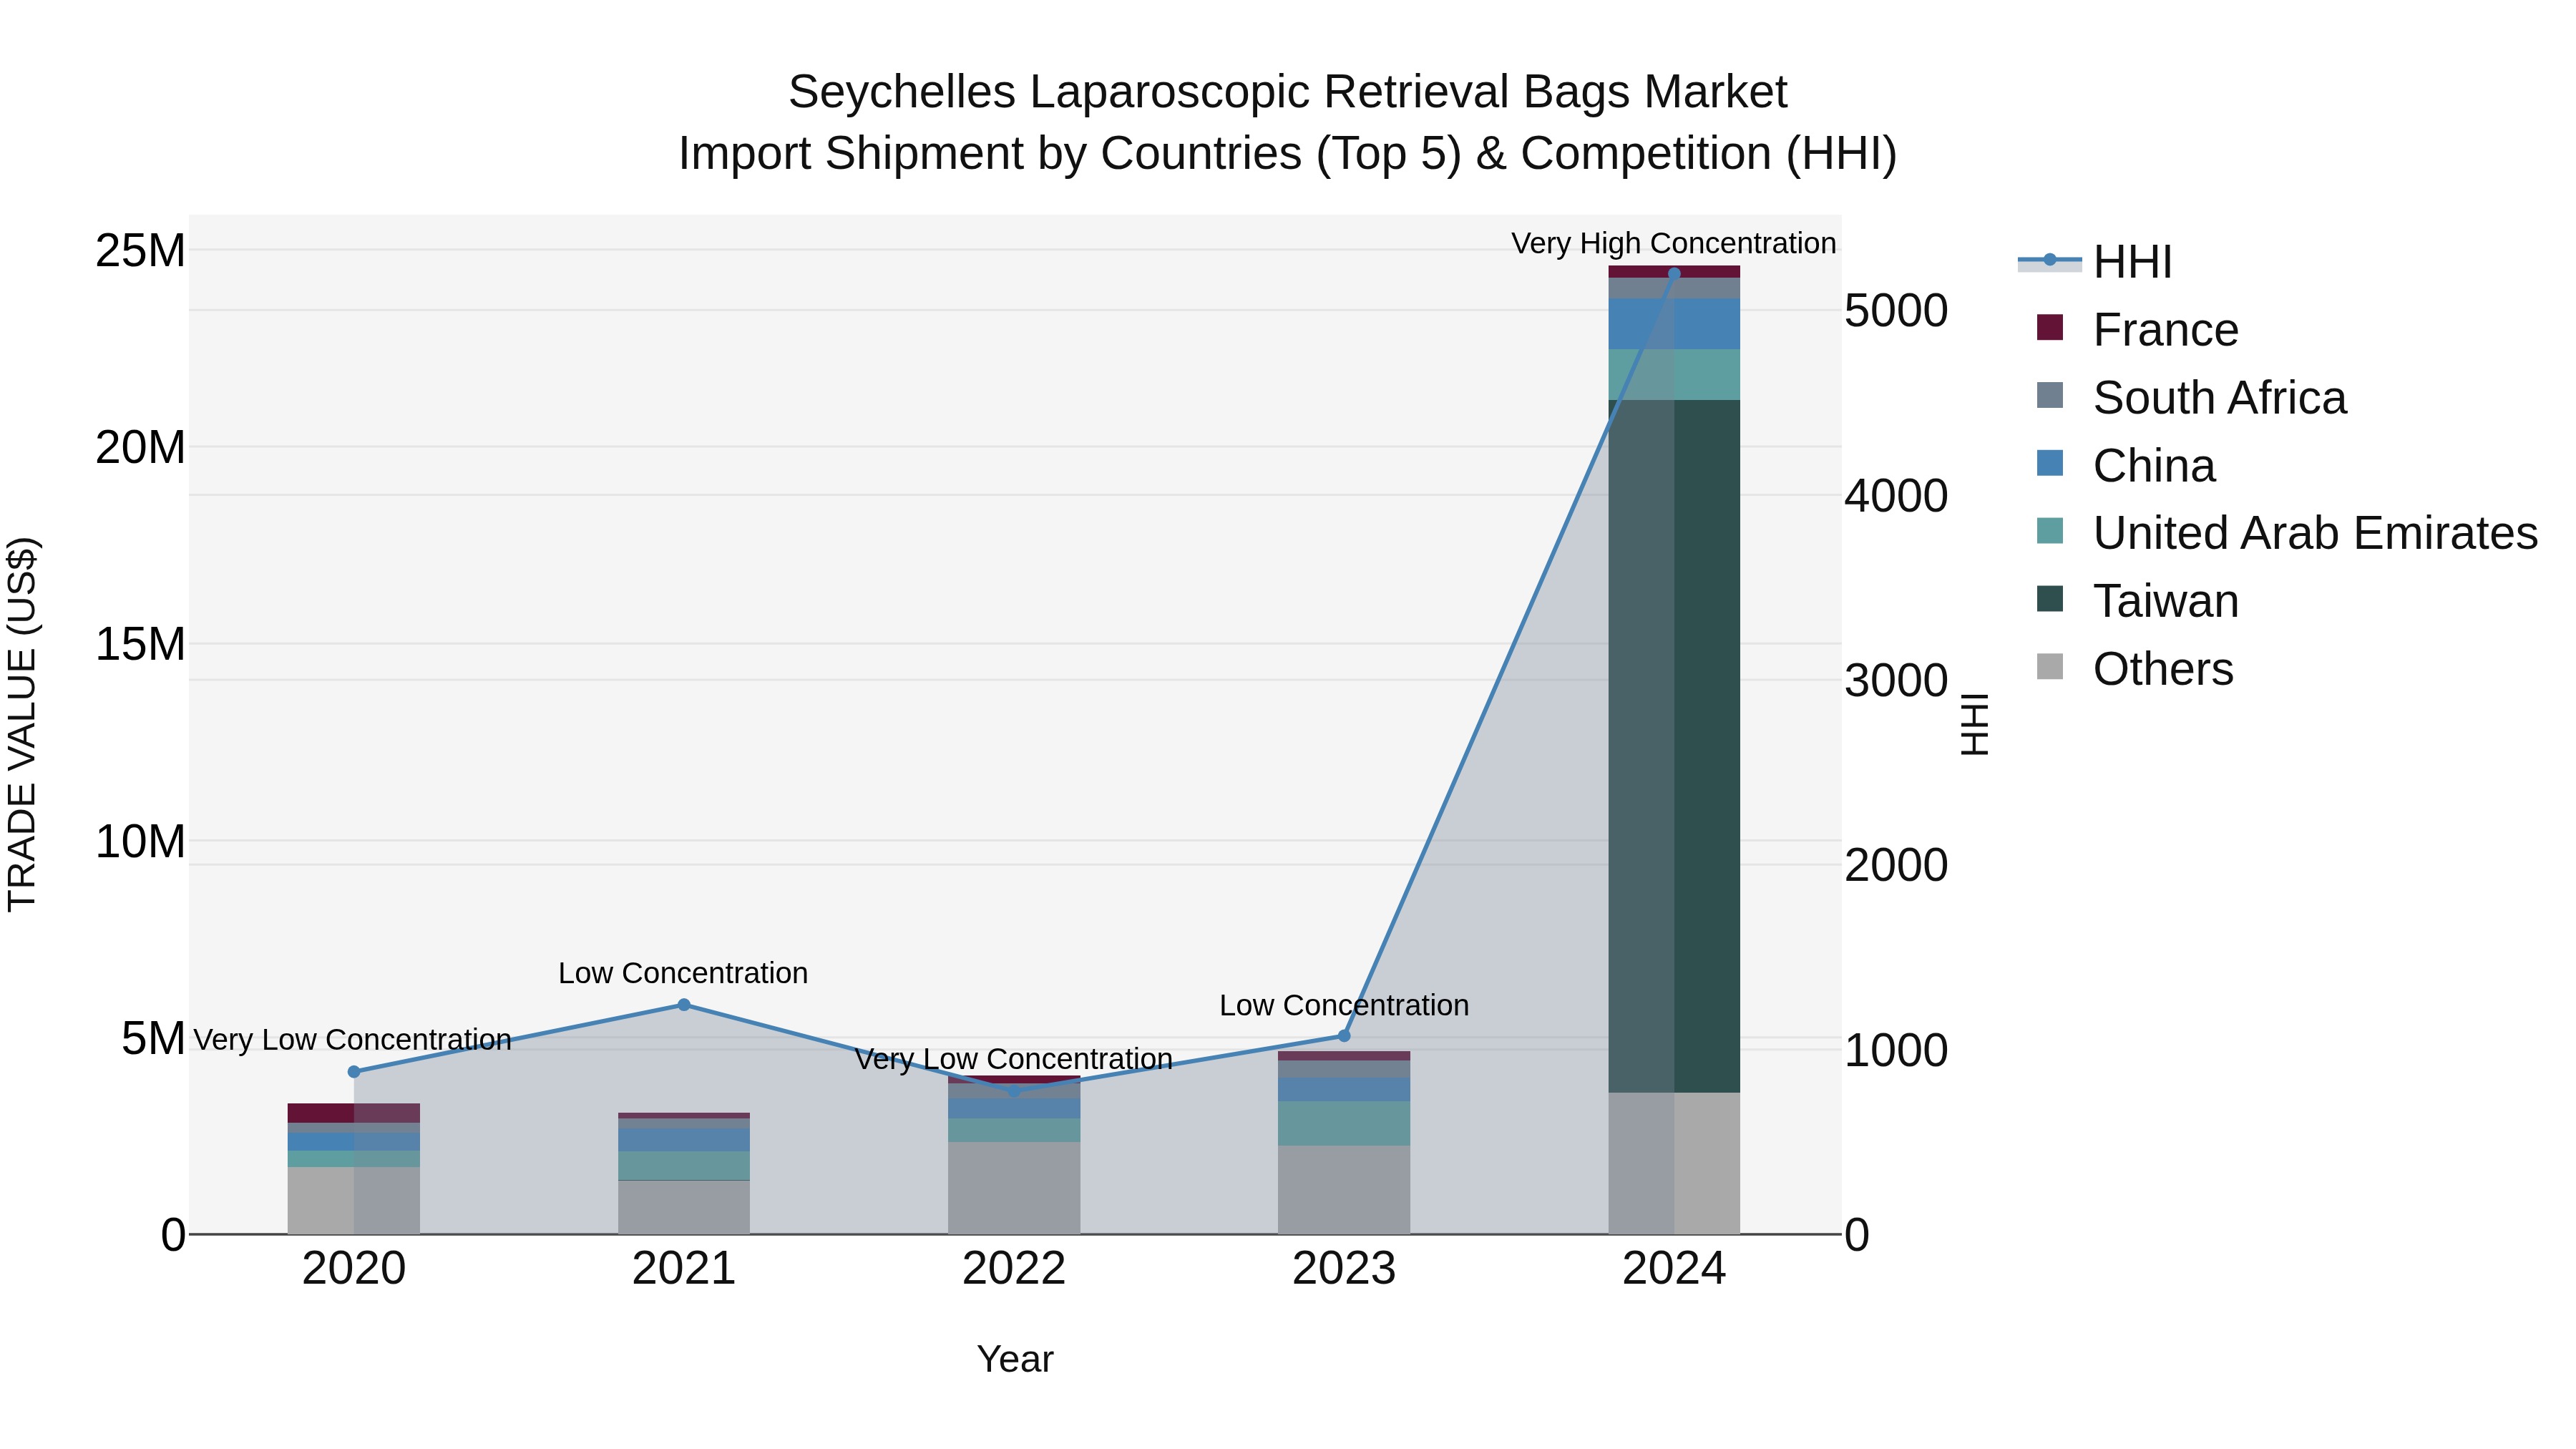Click the 2020 HHI data point

click(354, 1072)
